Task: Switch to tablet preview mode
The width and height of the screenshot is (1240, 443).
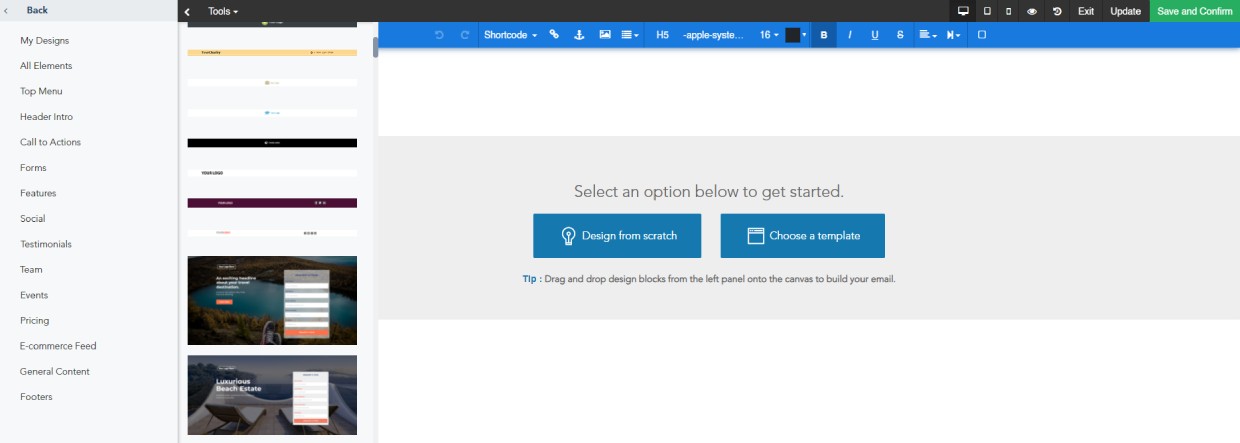Action: click(x=987, y=11)
